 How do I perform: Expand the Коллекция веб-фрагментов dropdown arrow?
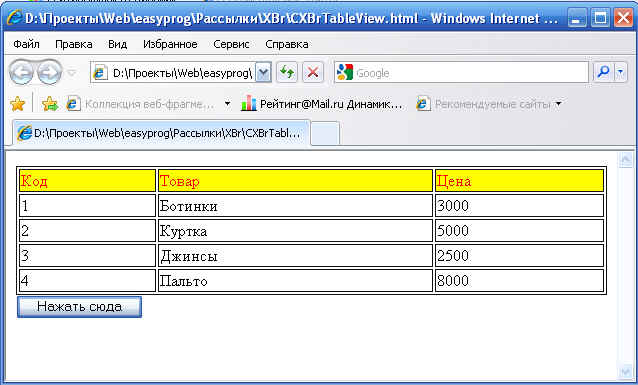[227, 104]
